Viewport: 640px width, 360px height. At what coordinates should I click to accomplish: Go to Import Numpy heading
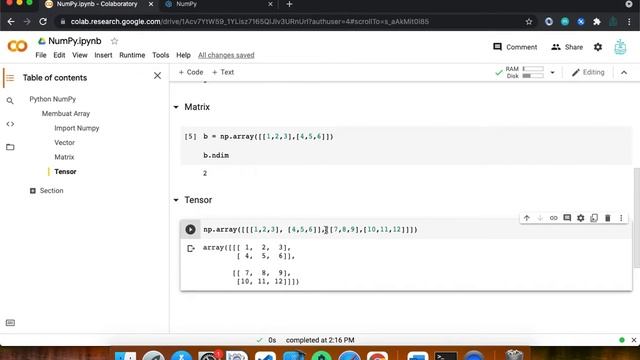pyautogui.click(x=77, y=128)
